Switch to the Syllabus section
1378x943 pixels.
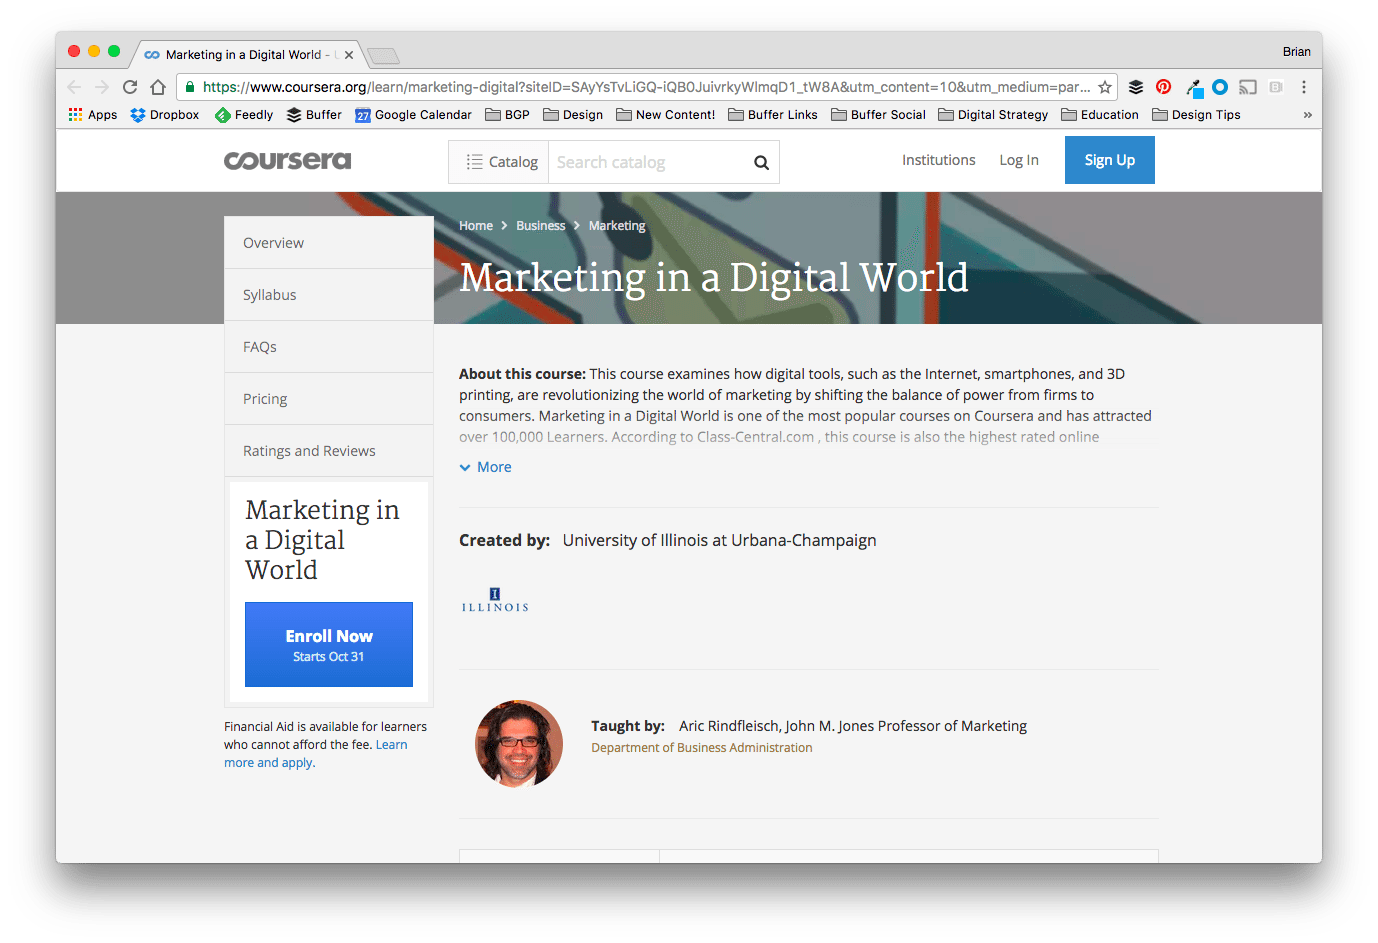(269, 294)
